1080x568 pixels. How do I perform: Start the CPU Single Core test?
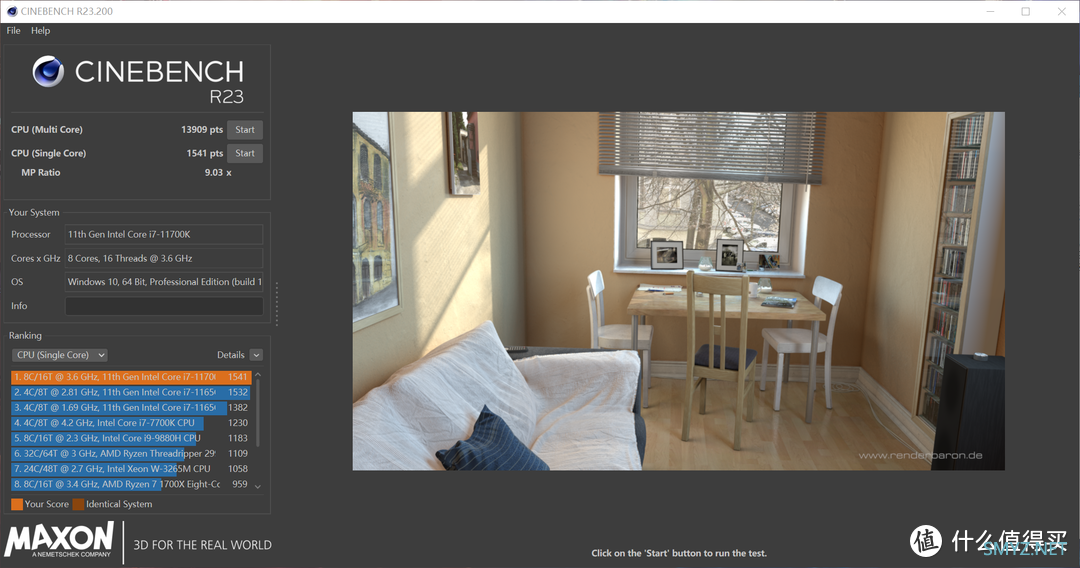245,153
